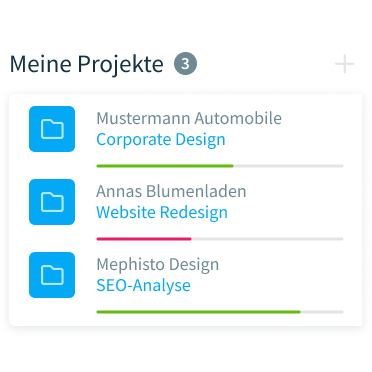Screen dimensions: 372x372
Task: Click the Meine Projekte heading
Action: (x=87, y=64)
